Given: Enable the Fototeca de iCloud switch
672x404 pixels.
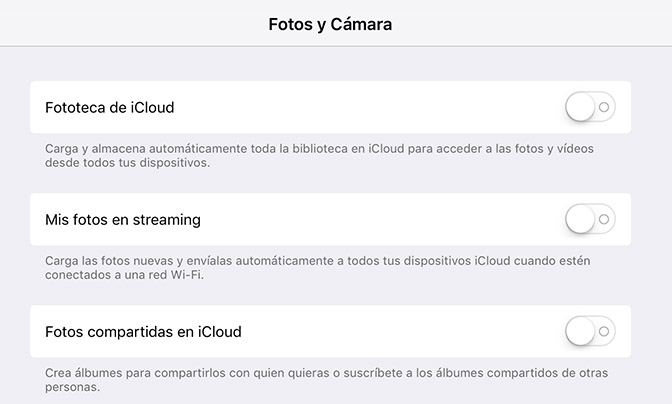Looking at the screenshot, I should [590, 106].
